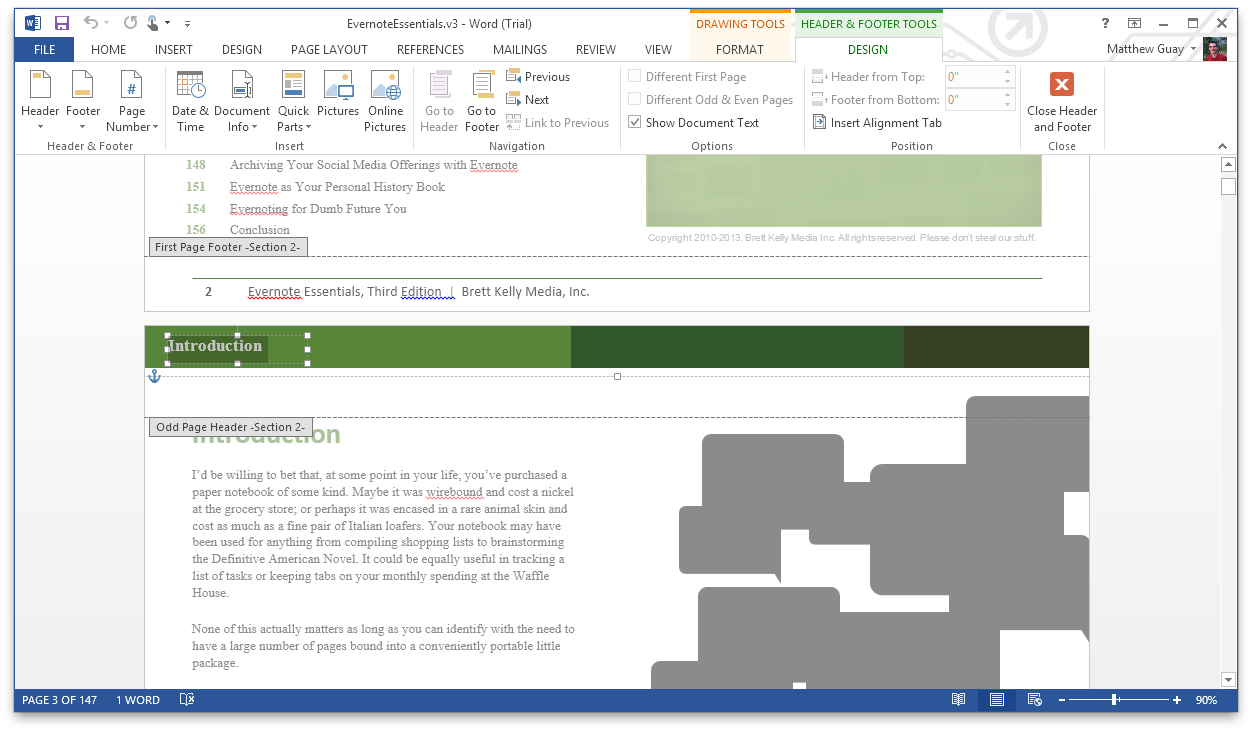
Task: Open undo history dropdown arrow
Action: 107,23
